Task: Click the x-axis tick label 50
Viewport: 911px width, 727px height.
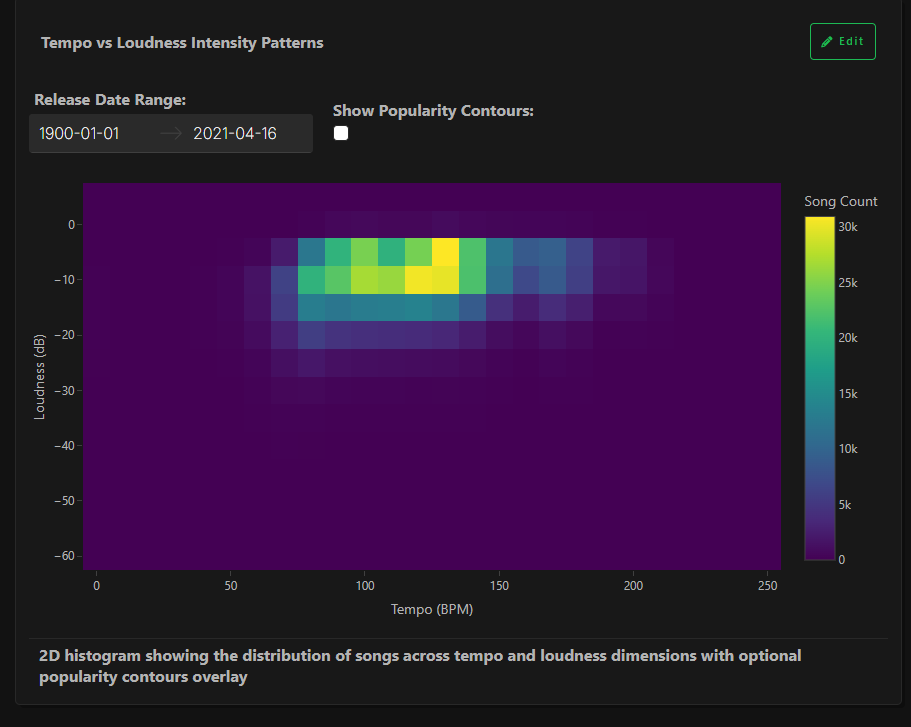Action: 231,586
